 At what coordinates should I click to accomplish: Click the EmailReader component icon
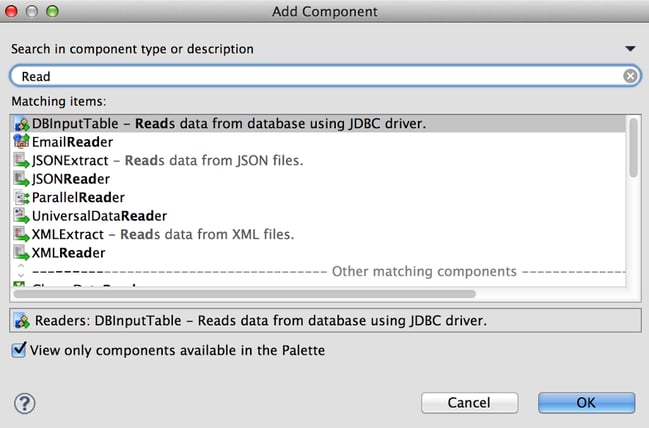point(22,142)
